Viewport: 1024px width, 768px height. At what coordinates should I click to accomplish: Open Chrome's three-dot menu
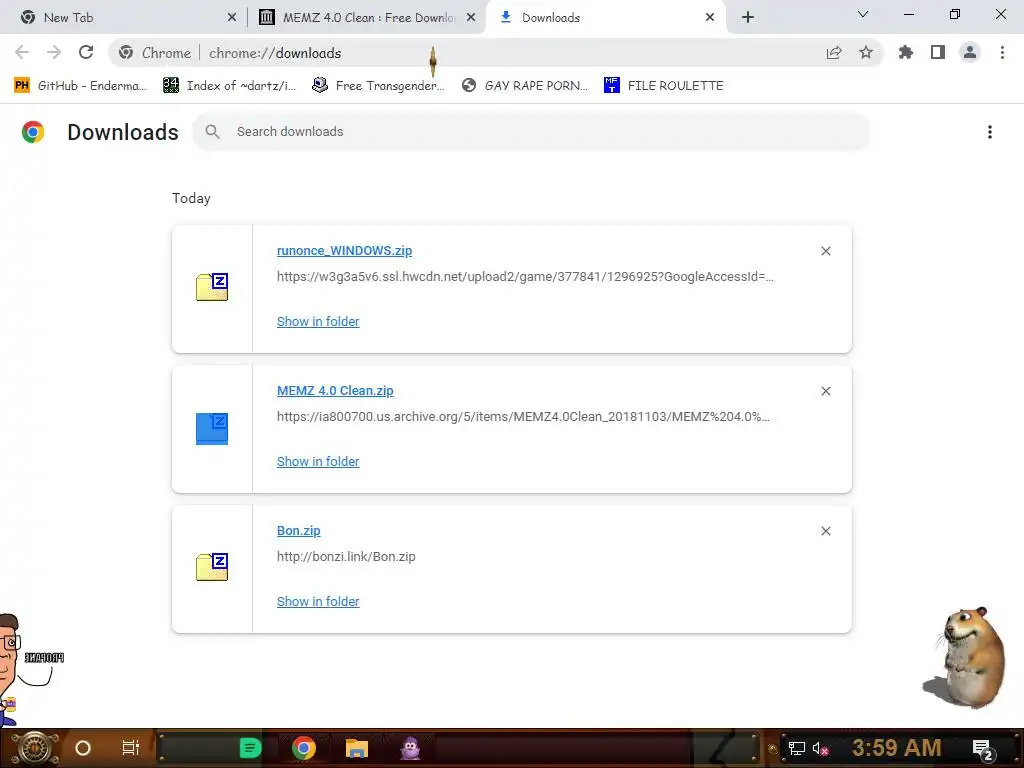[x=1002, y=52]
